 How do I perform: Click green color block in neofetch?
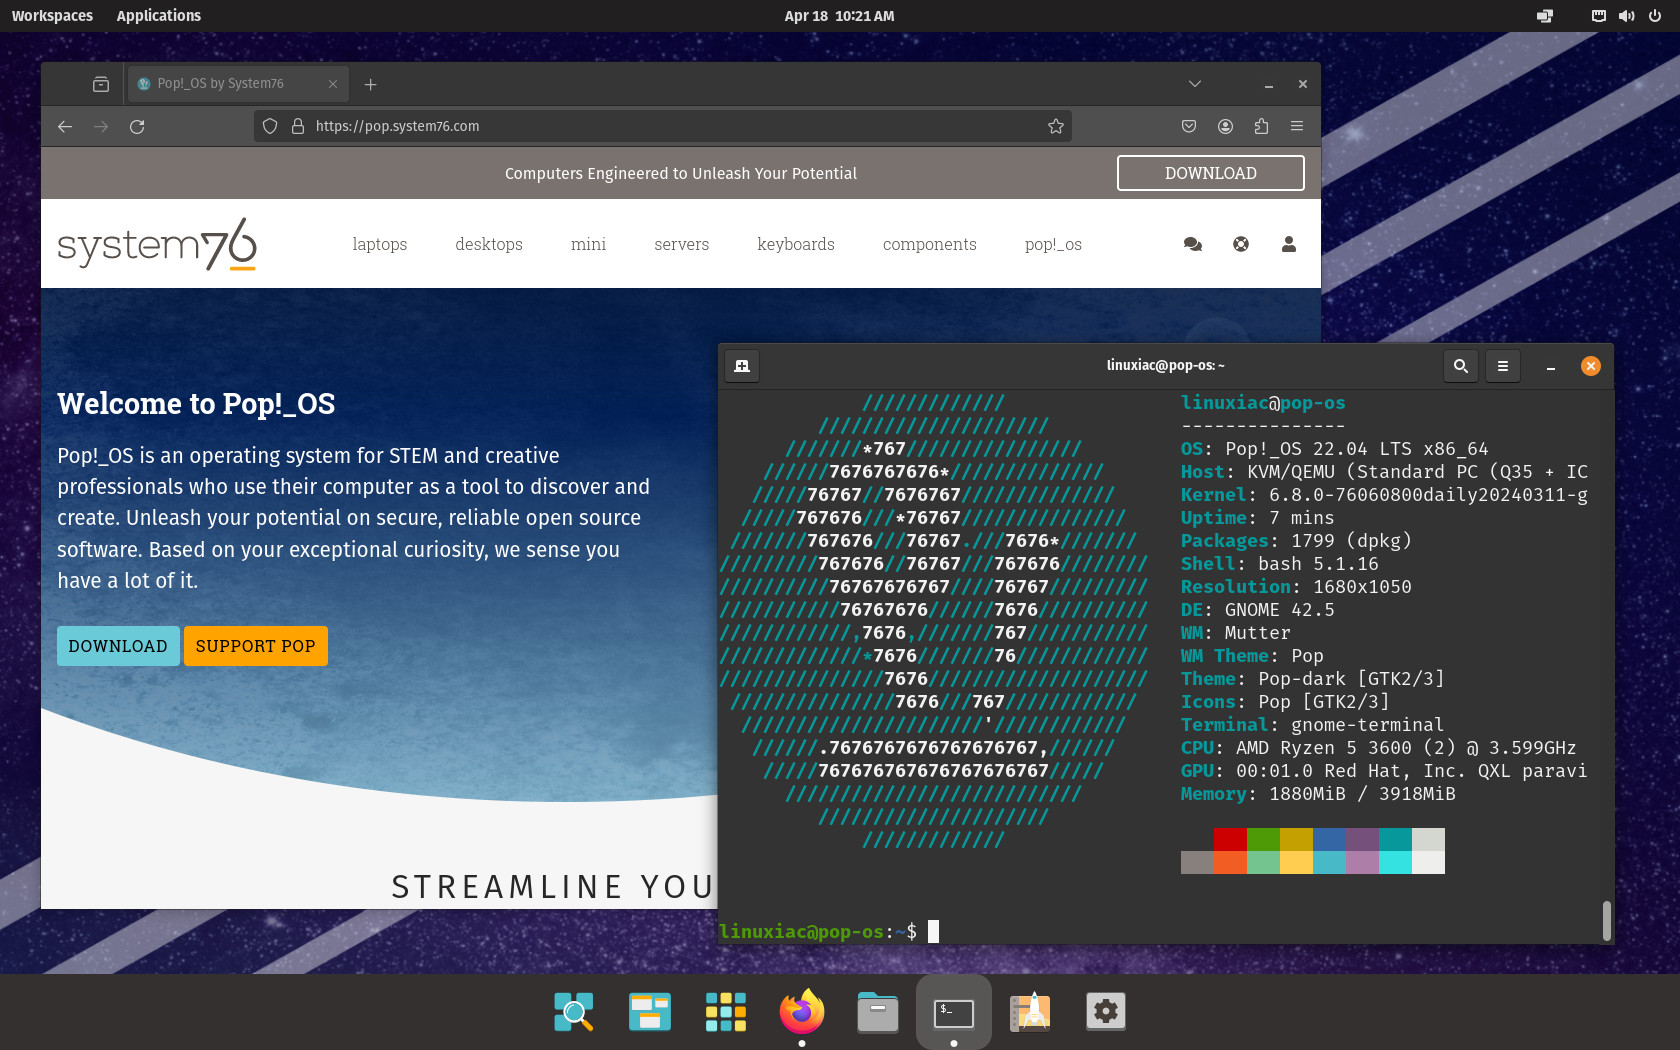1263,839
